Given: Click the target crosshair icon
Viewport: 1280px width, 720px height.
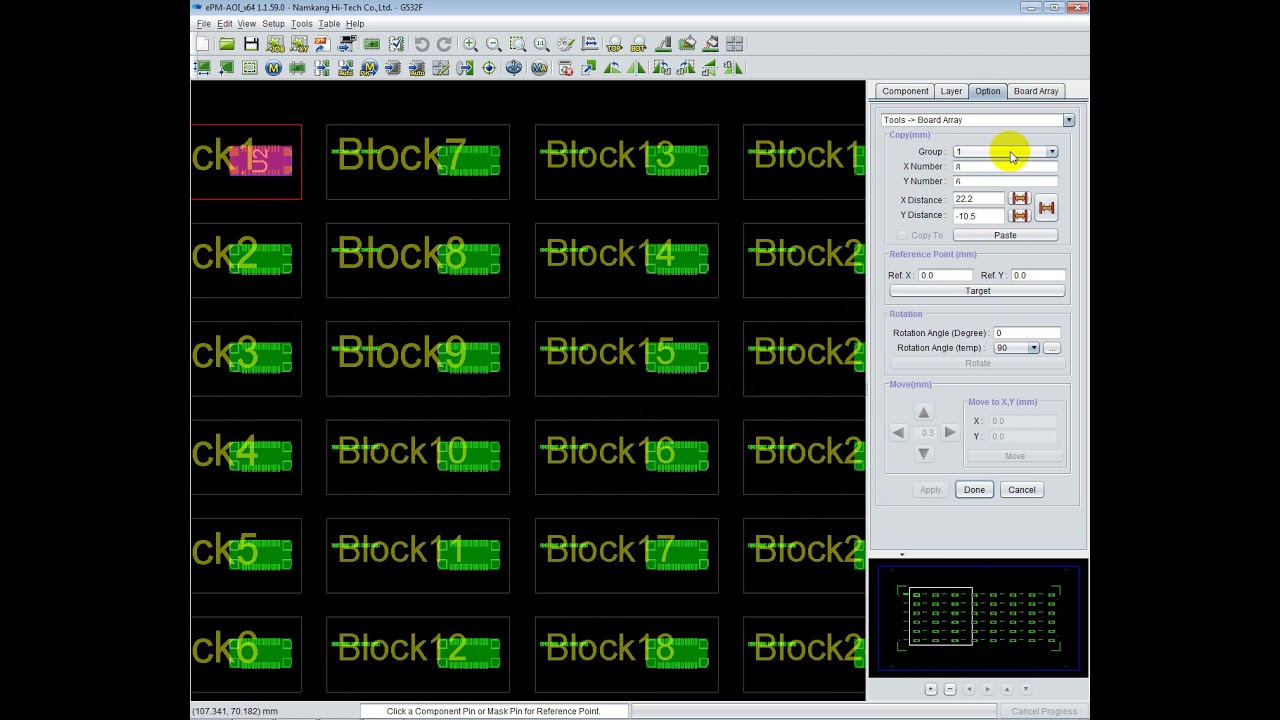Looking at the screenshot, I should (489, 68).
